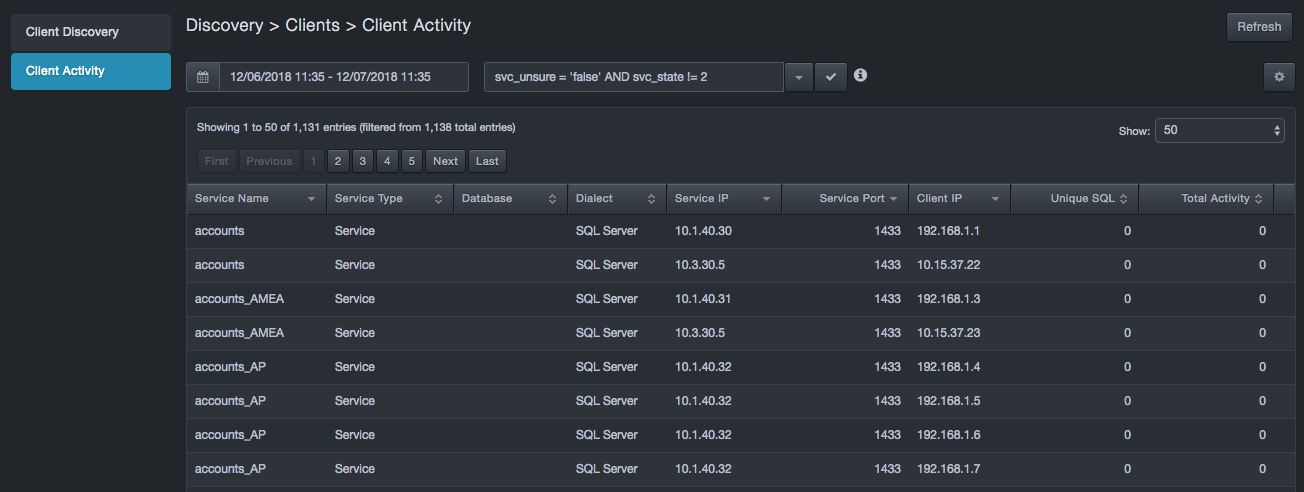Open table settings gear icon
Viewport: 1304px width, 492px height.
tap(1279, 77)
